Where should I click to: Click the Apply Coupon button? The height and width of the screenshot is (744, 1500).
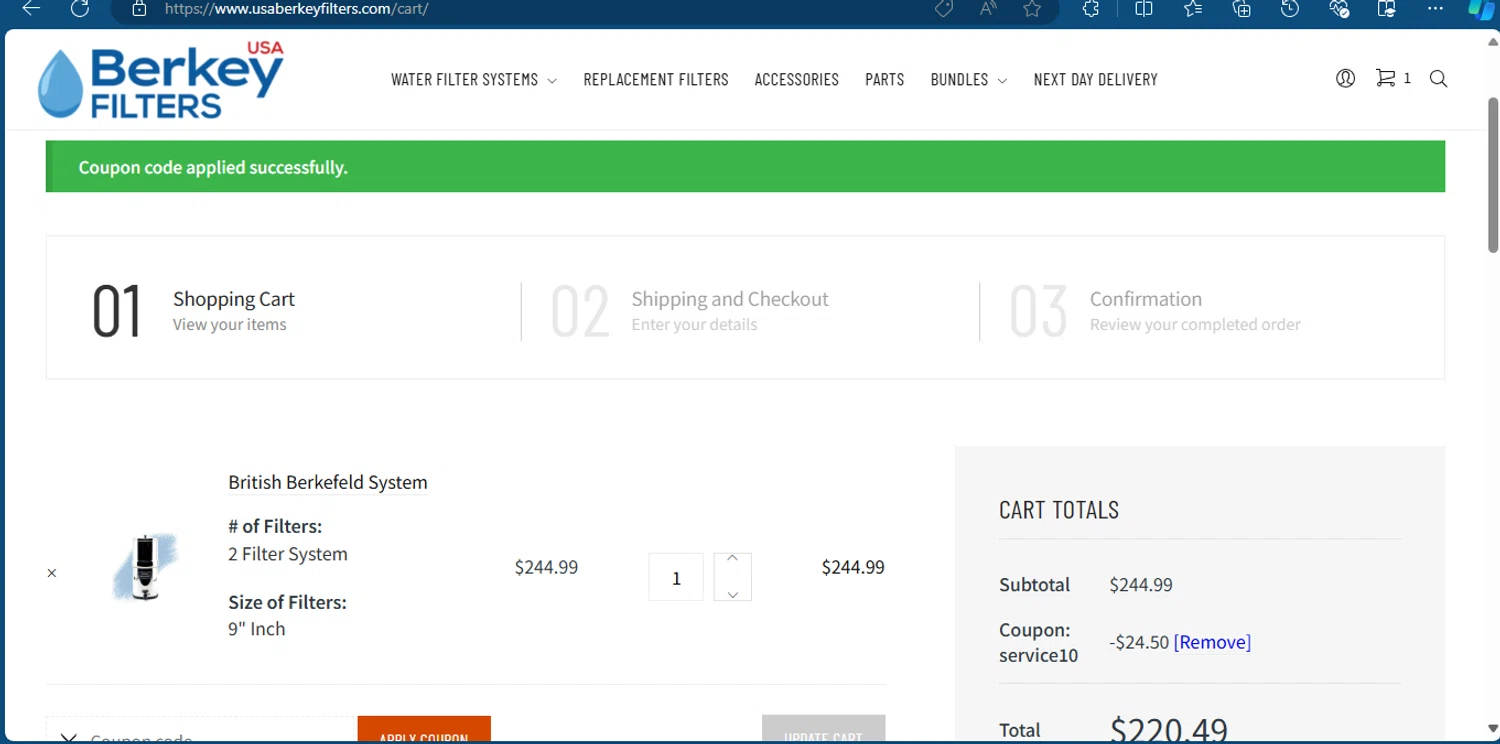[424, 730]
